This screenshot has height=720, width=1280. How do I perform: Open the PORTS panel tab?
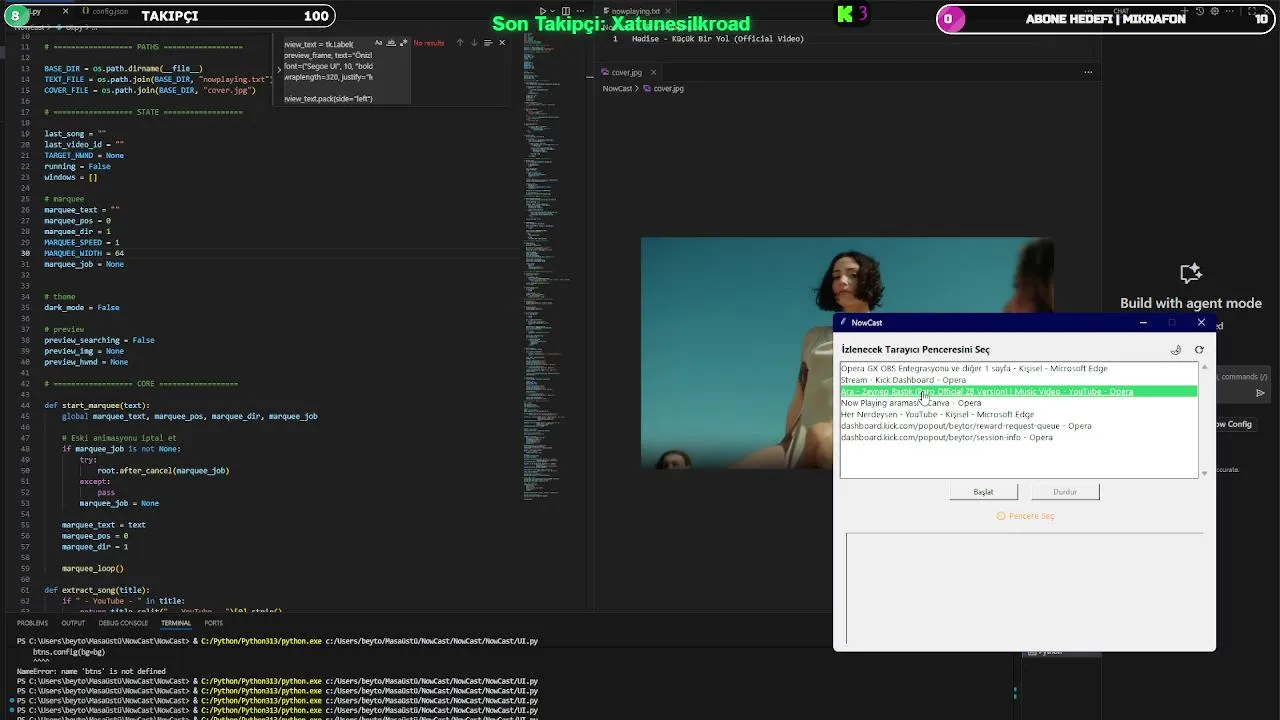[214, 623]
